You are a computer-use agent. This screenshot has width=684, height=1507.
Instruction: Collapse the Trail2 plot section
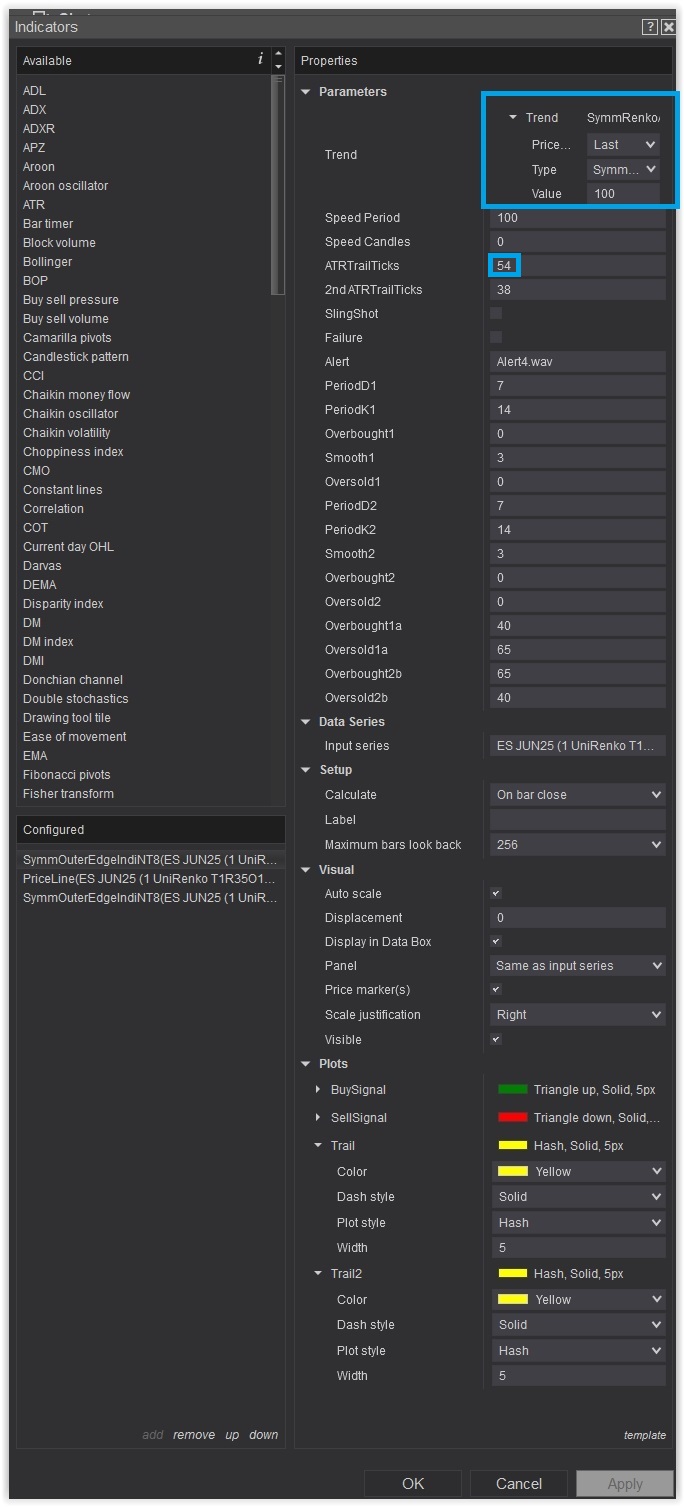point(318,1274)
